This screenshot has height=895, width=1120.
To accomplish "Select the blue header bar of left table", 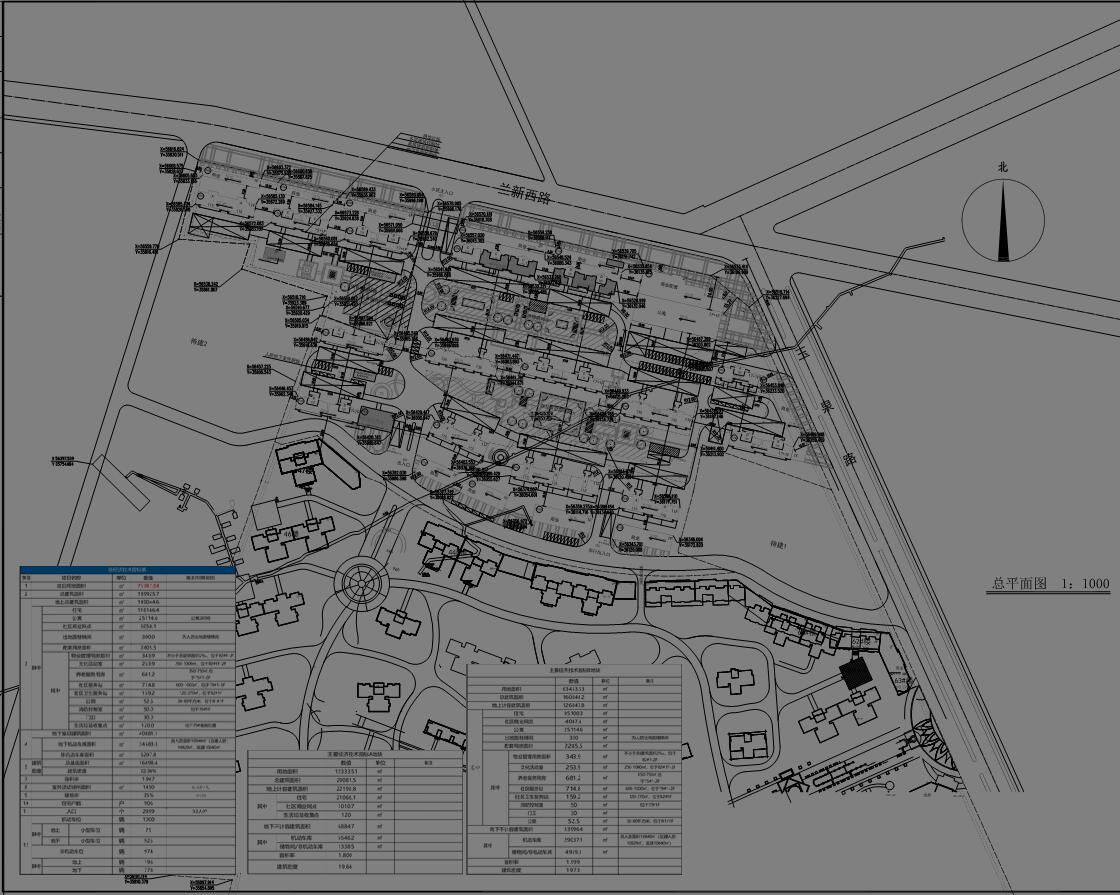I will pos(127,569).
